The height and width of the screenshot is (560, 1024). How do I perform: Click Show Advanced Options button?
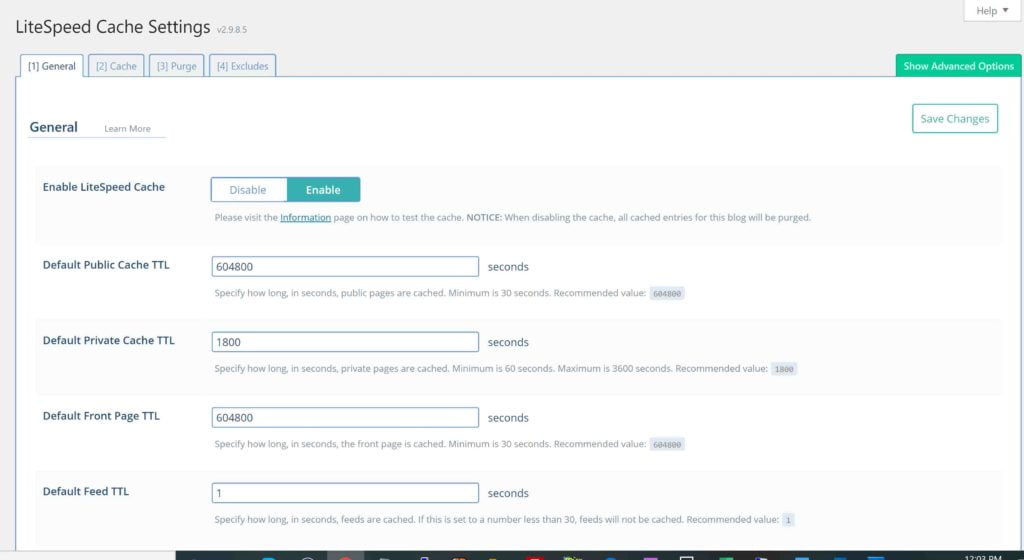click(958, 66)
